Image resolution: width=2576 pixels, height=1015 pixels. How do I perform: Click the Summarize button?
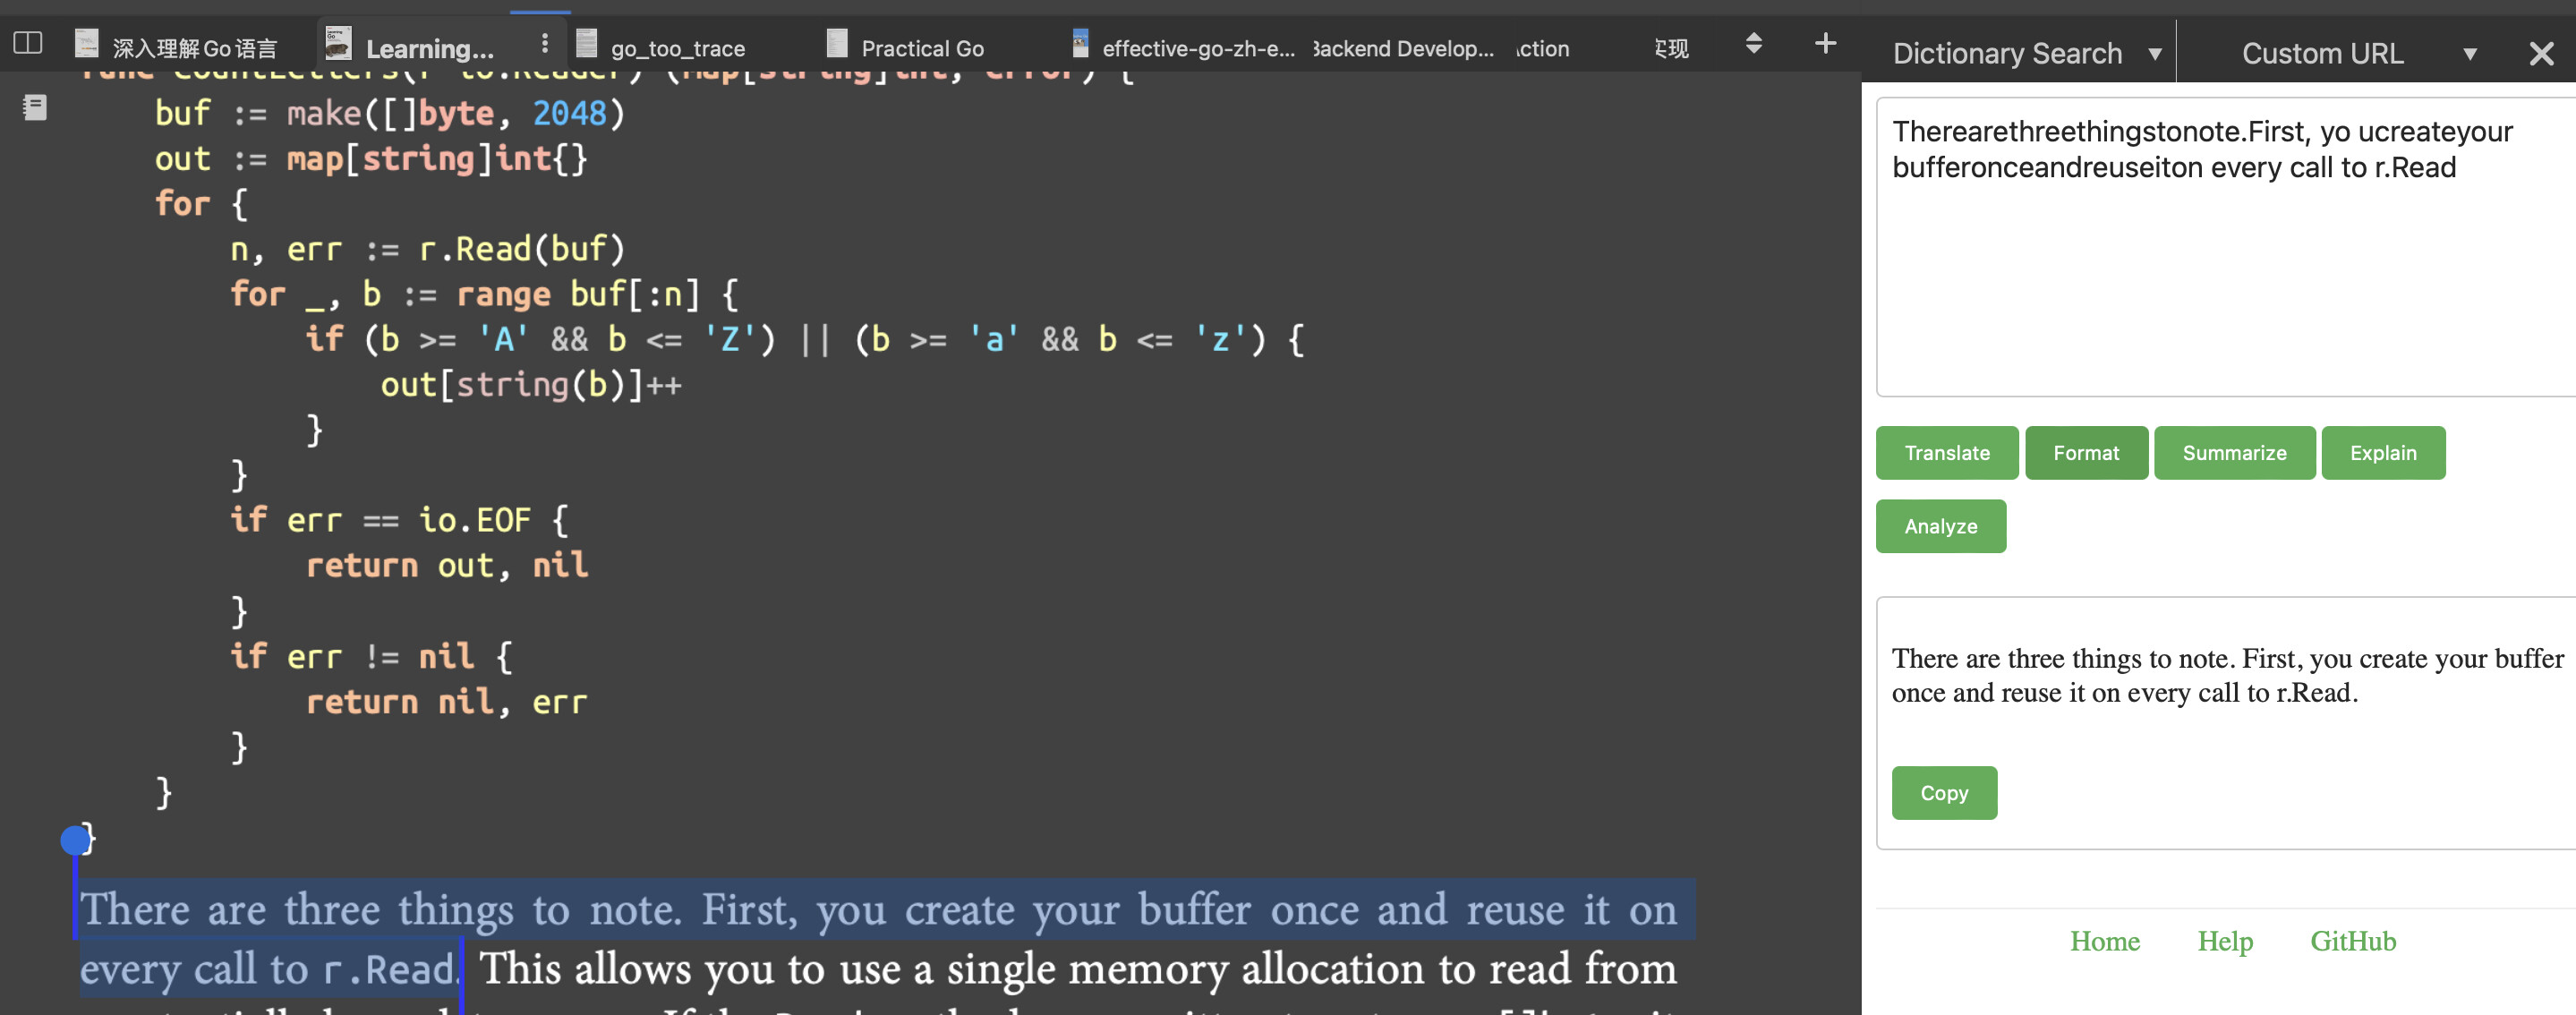coord(2234,453)
